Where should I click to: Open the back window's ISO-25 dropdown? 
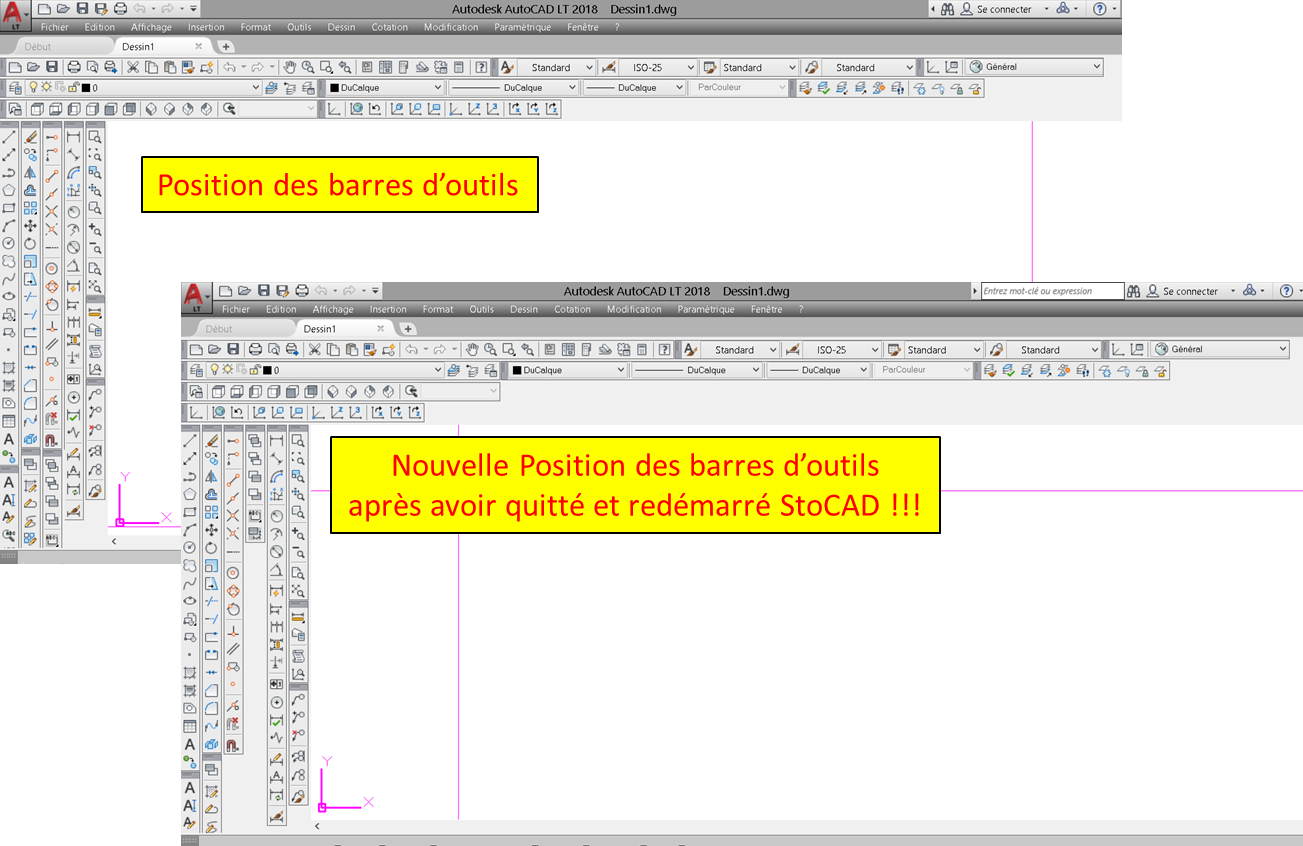coord(657,68)
